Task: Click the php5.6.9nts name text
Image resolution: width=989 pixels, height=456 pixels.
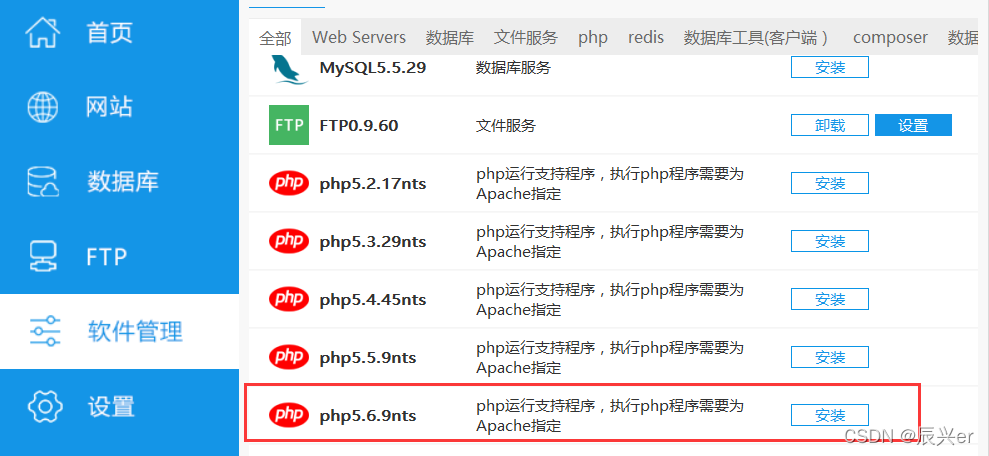Action: click(368, 416)
